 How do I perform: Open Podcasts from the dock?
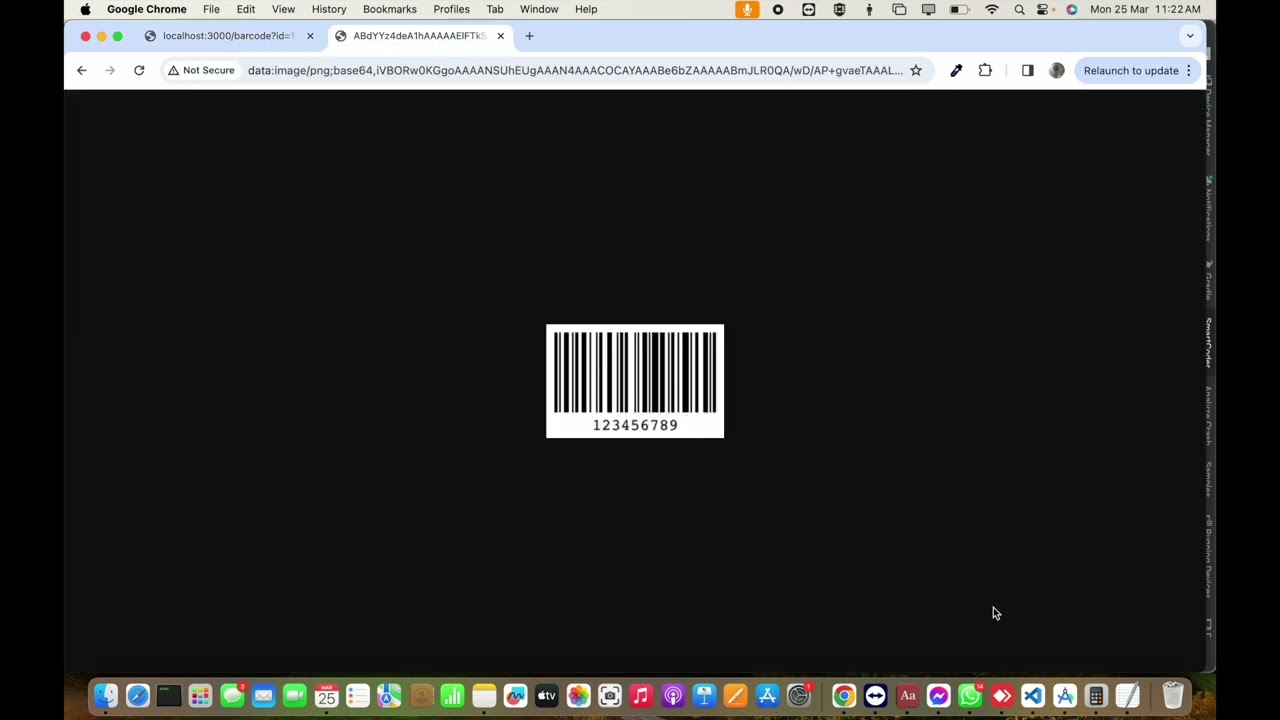tap(673, 696)
